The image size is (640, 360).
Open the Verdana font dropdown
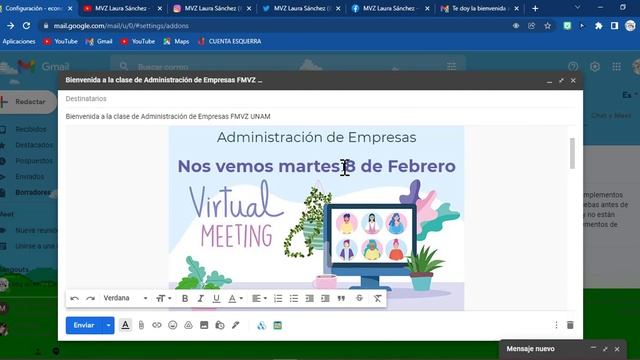tap(125, 298)
